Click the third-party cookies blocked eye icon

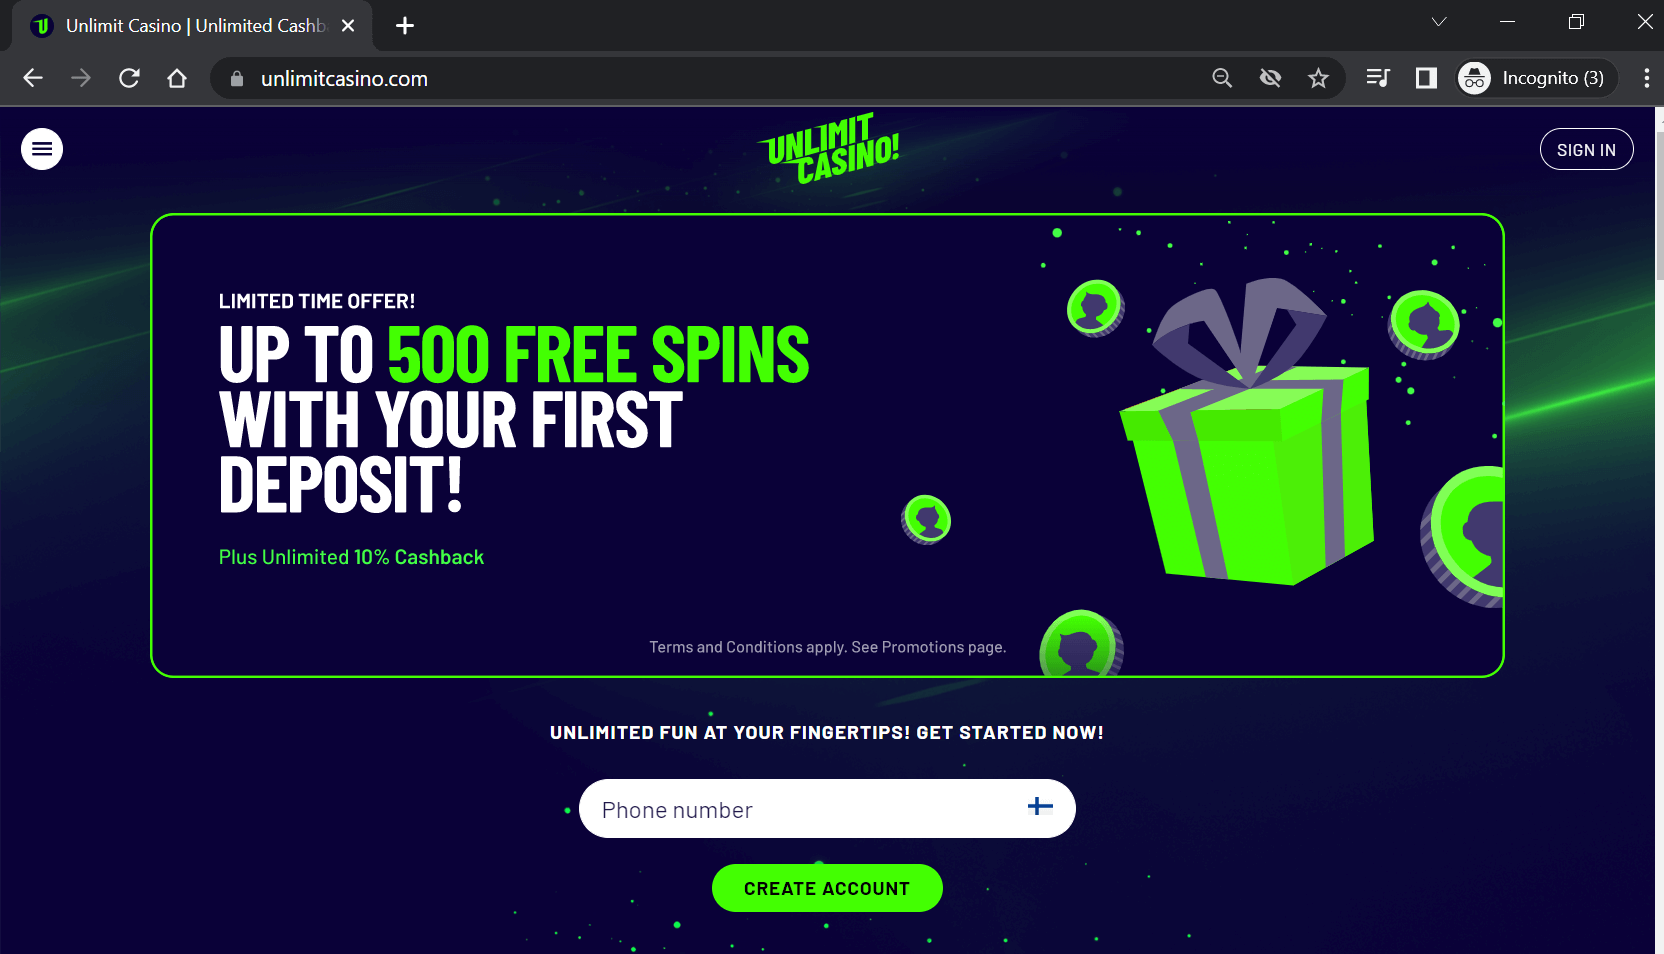(1270, 78)
